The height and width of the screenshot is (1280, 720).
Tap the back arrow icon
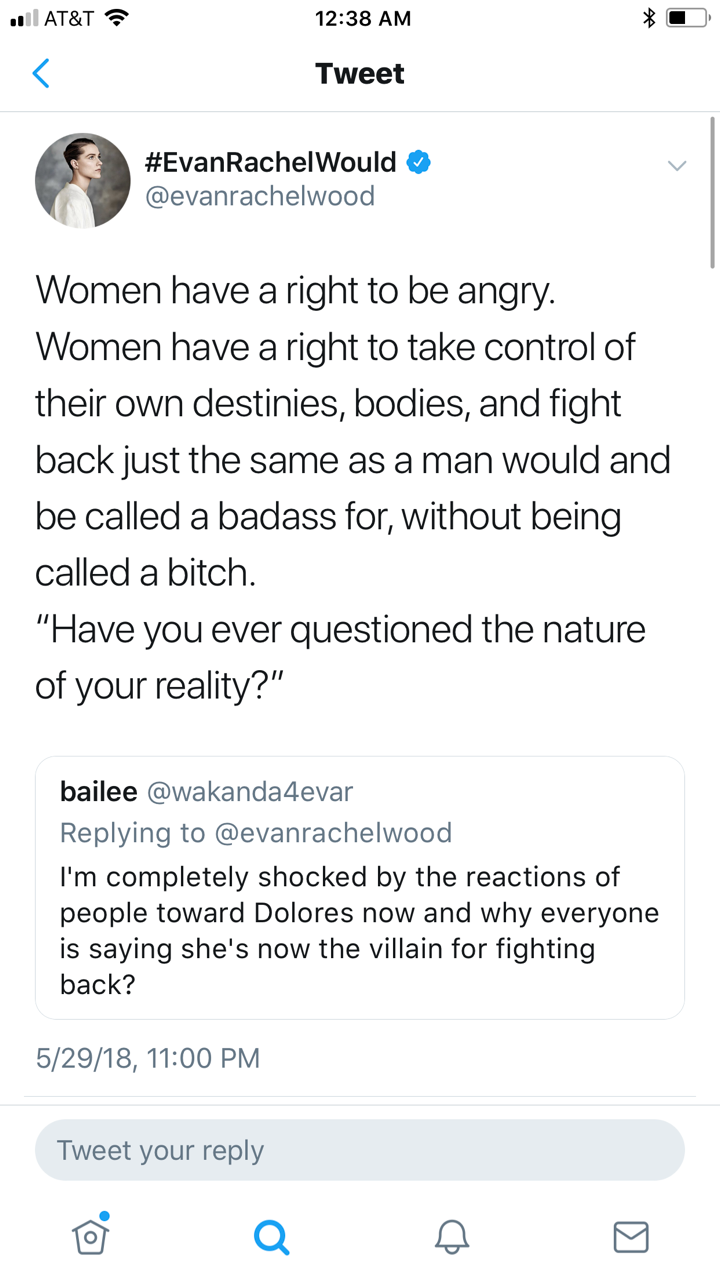tap(41, 73)
